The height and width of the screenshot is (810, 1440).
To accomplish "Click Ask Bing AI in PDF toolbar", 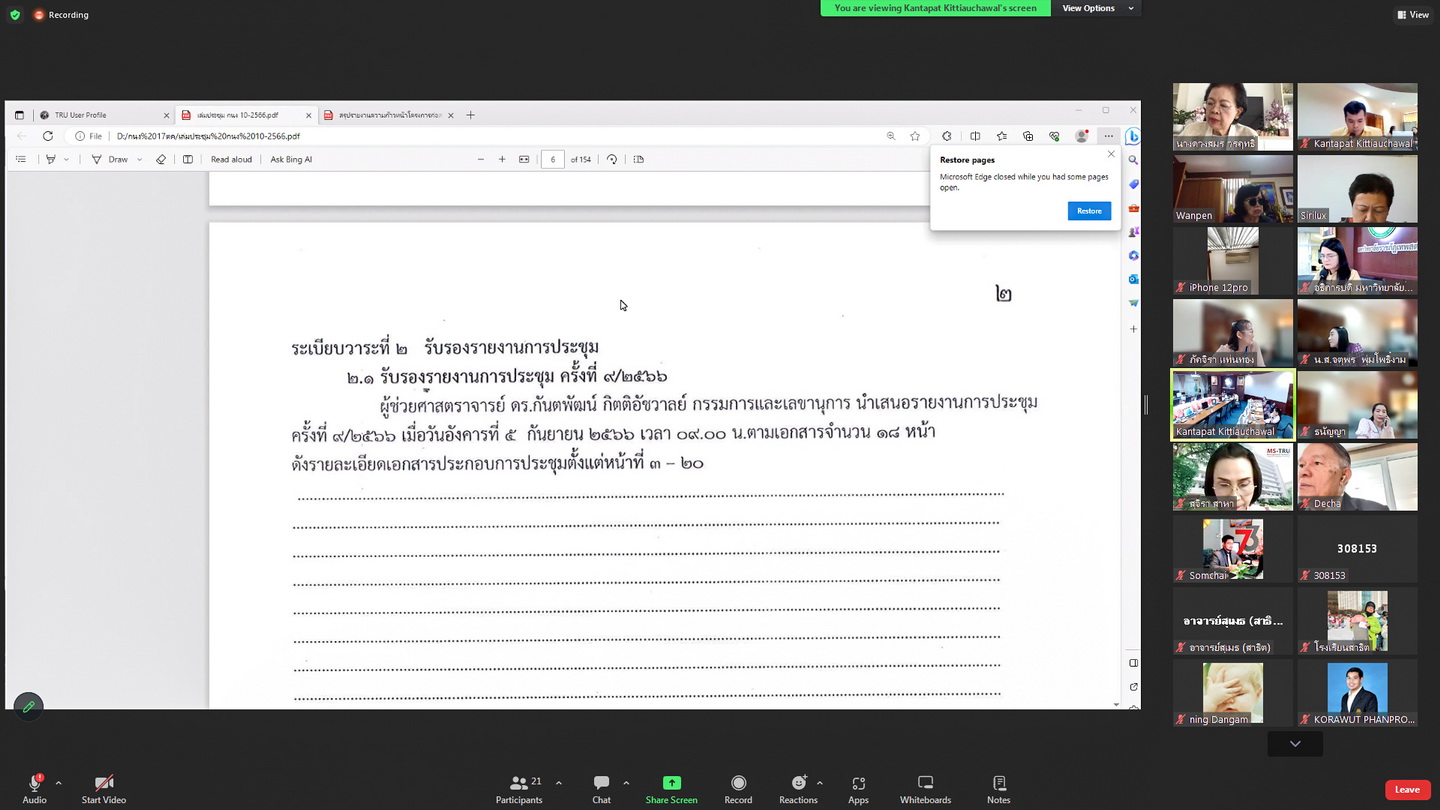I will [x=291, y=159].
